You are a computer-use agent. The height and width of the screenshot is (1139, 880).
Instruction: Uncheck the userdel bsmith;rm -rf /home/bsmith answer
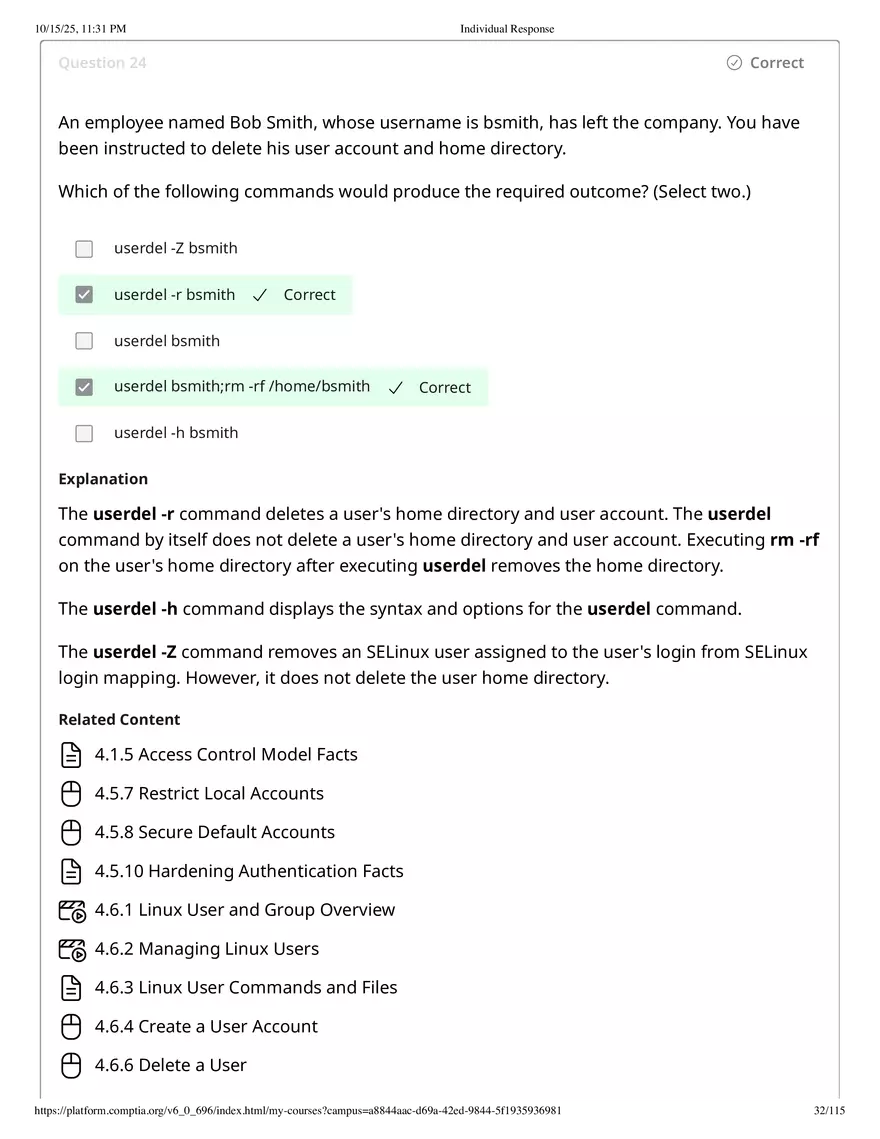[x=84, y=387]
